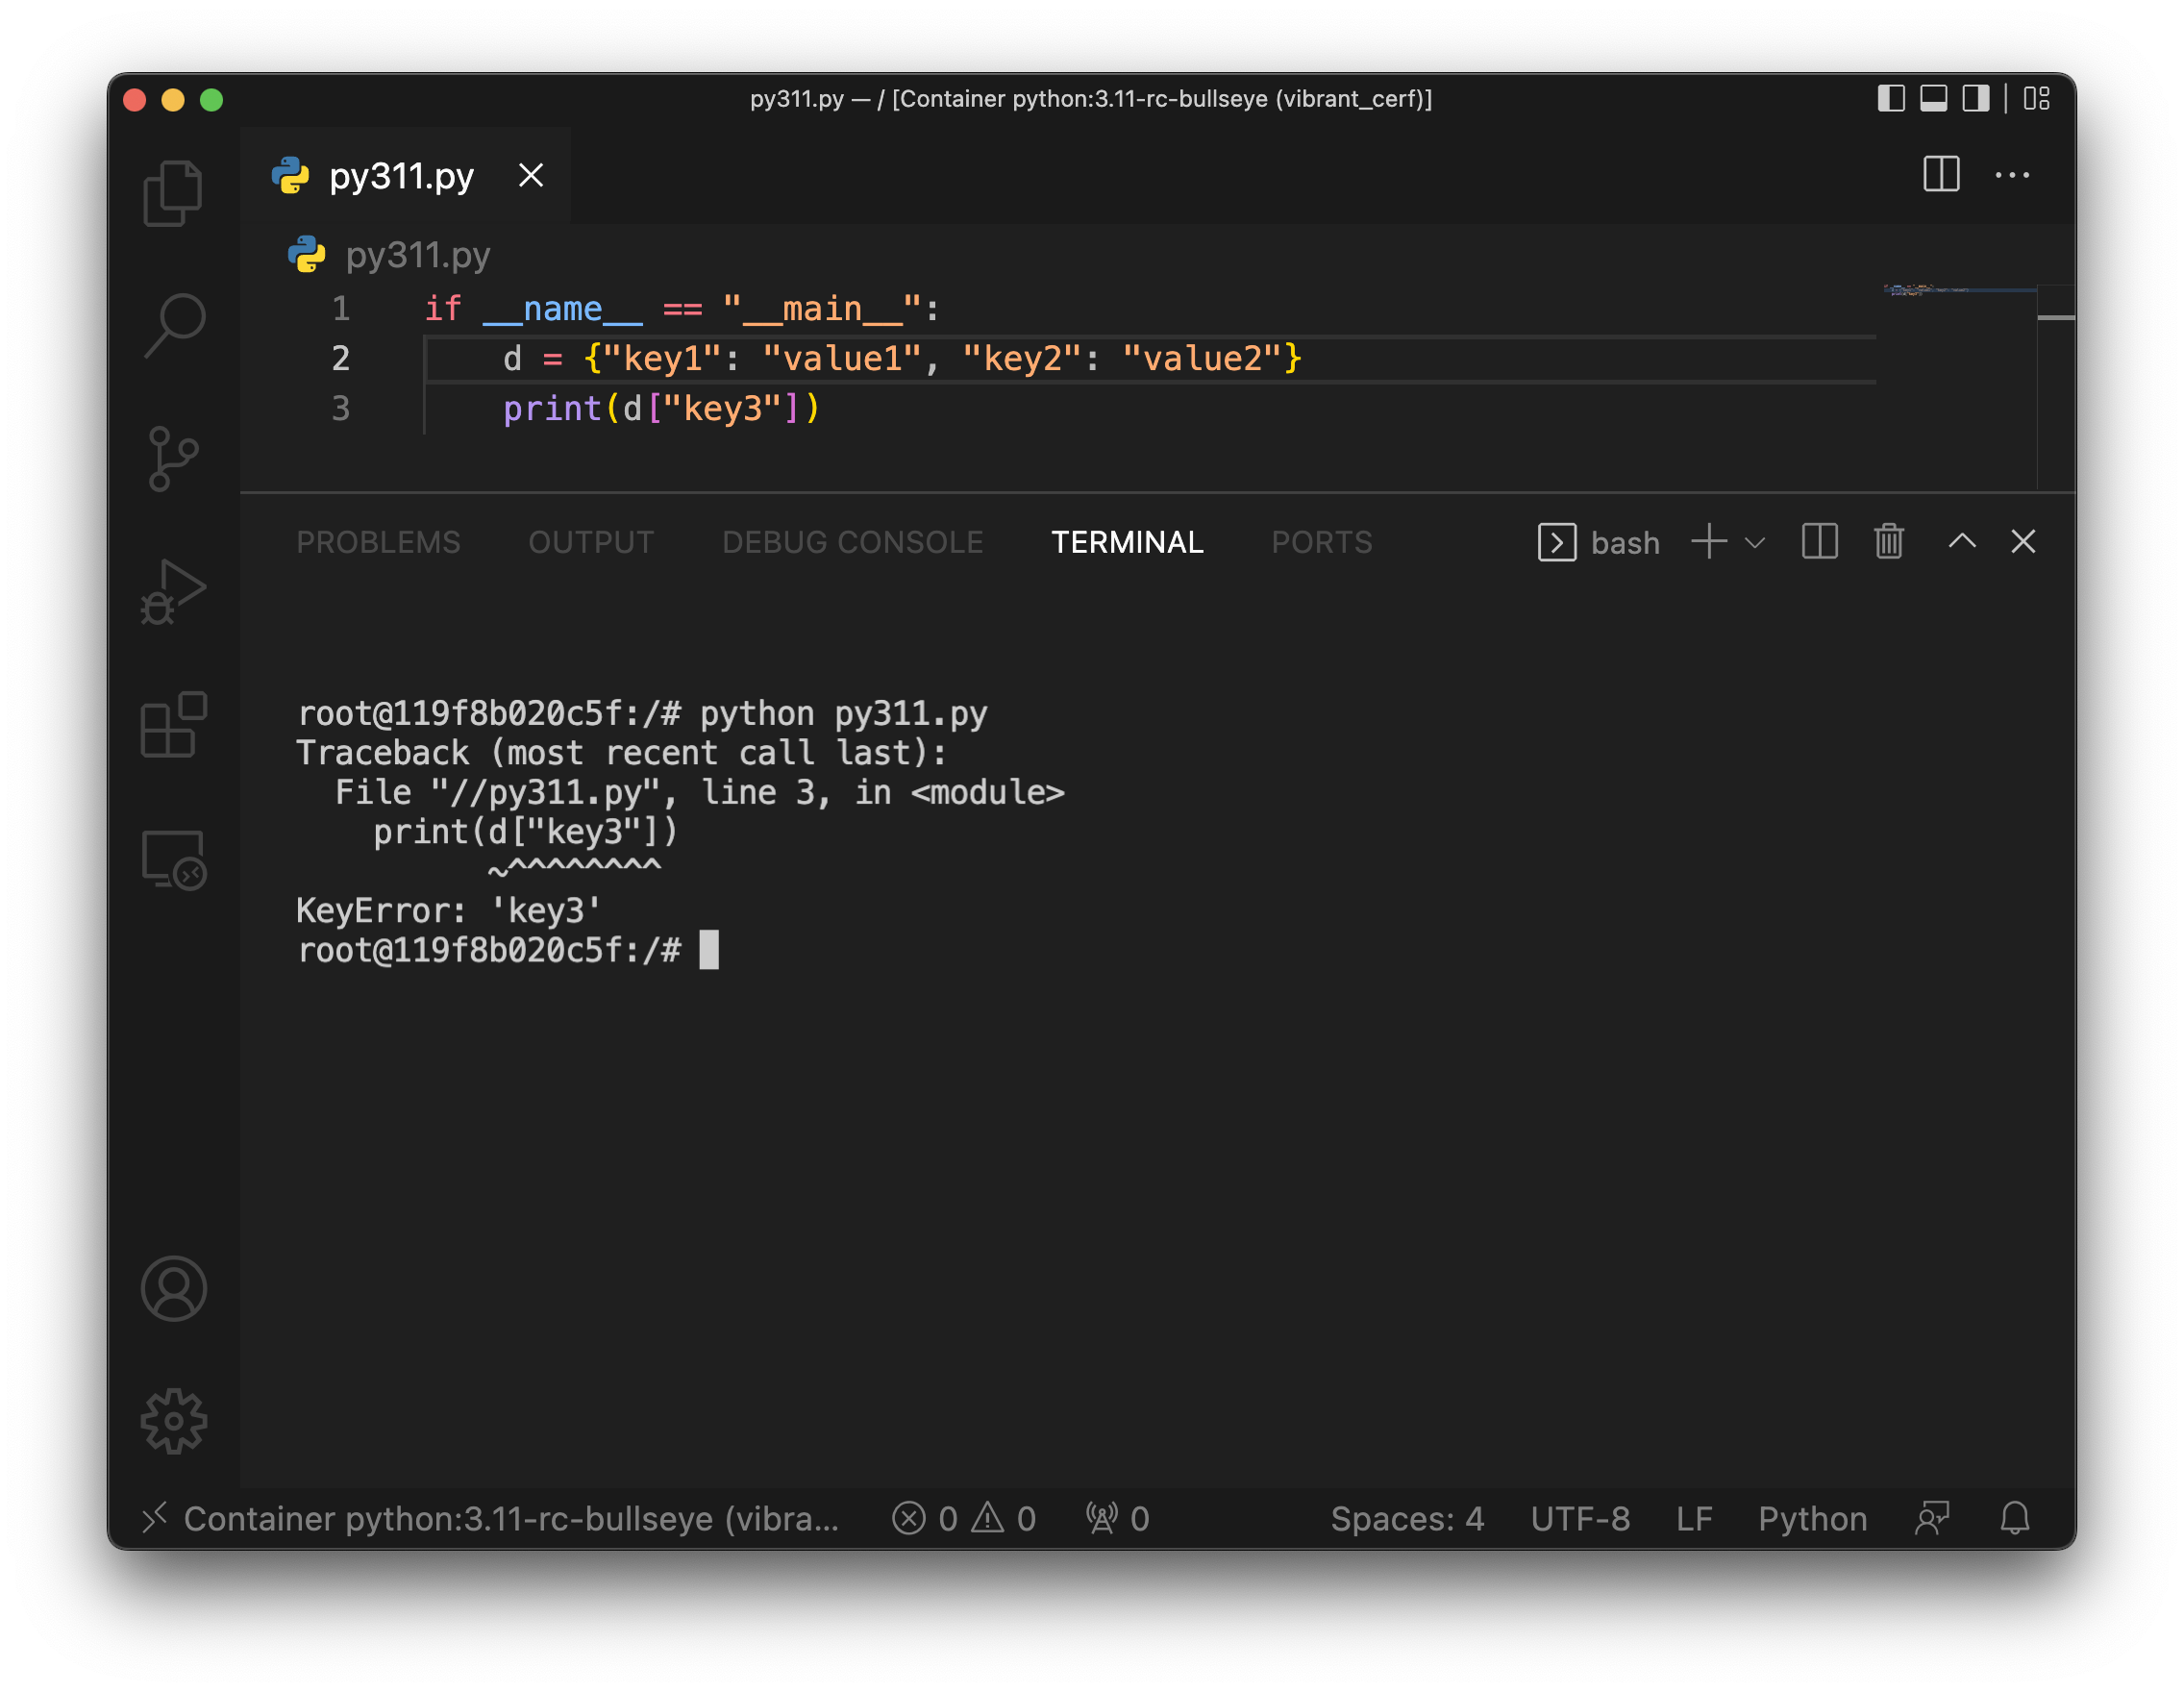Image resolution: width=2184 pixels, height=1692 pixels.
Task: Maximize panel size with chevron up
Action: pos(1961,542)
